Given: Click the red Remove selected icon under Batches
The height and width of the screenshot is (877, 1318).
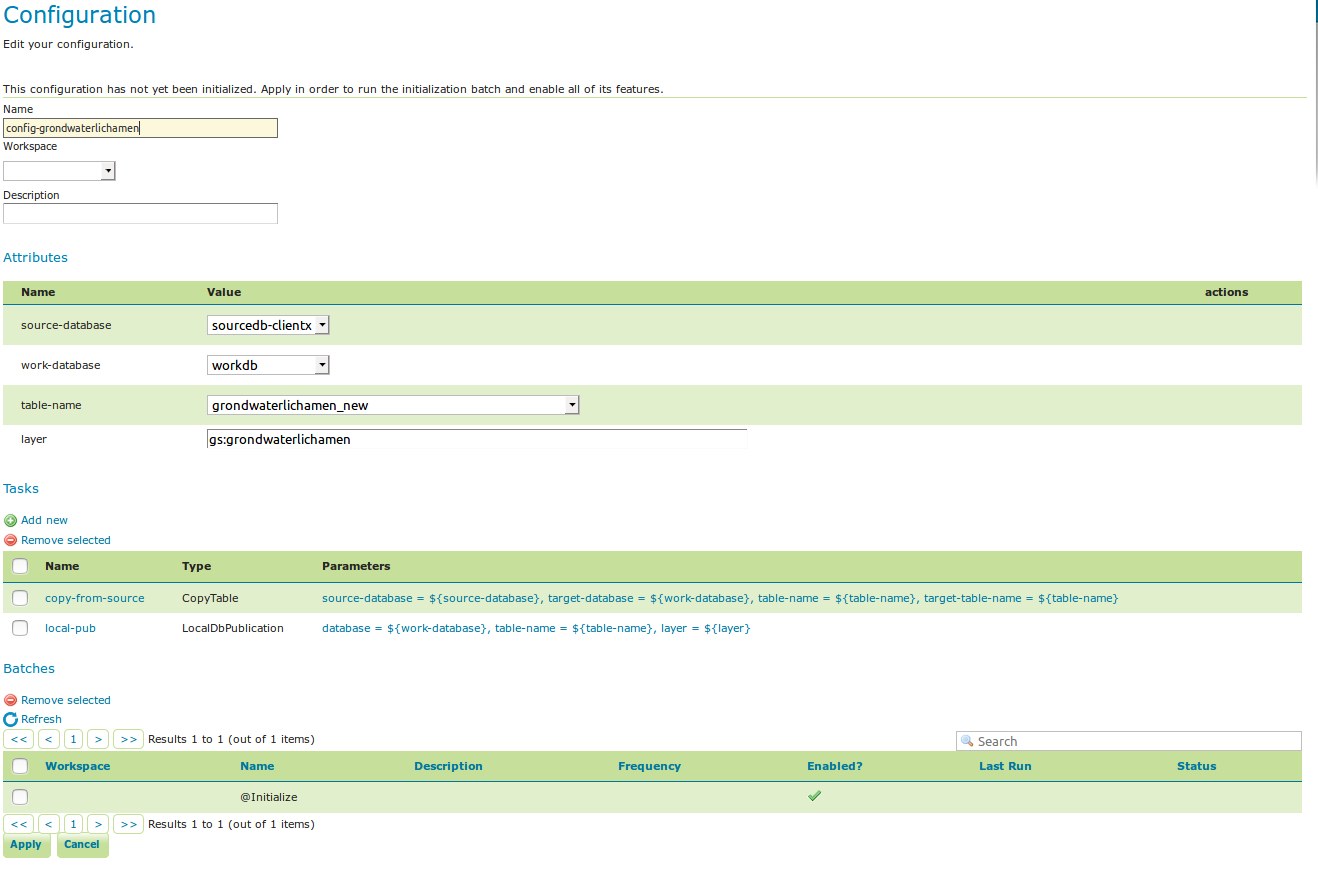Looking at the screenshot, I should (10, 700).
